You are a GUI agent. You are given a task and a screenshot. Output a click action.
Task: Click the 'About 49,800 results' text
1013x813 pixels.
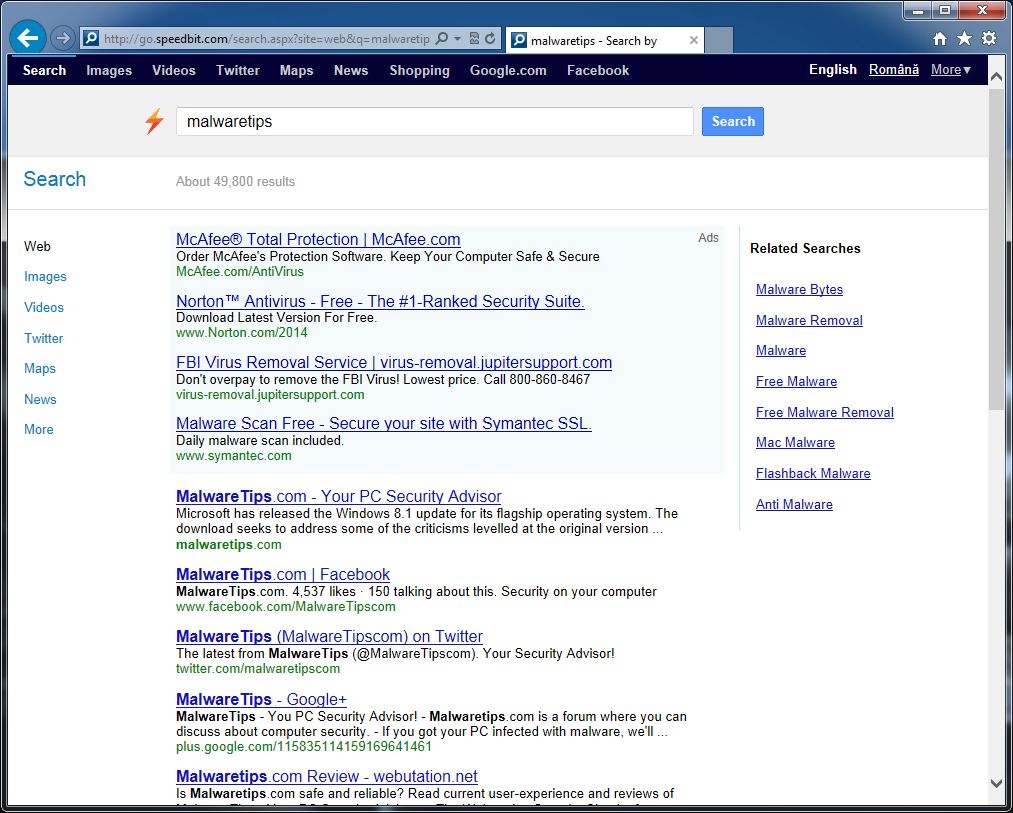coord(235,182)
